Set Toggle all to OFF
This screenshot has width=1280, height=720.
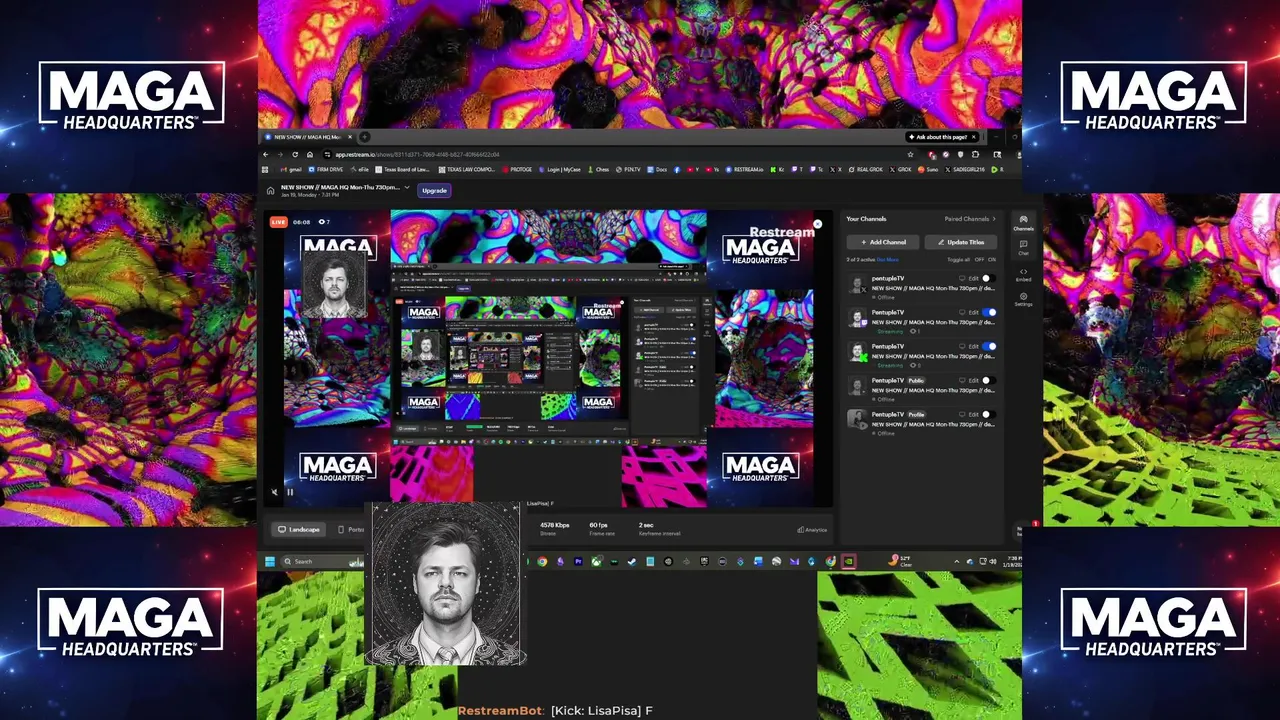pos(979,259)
